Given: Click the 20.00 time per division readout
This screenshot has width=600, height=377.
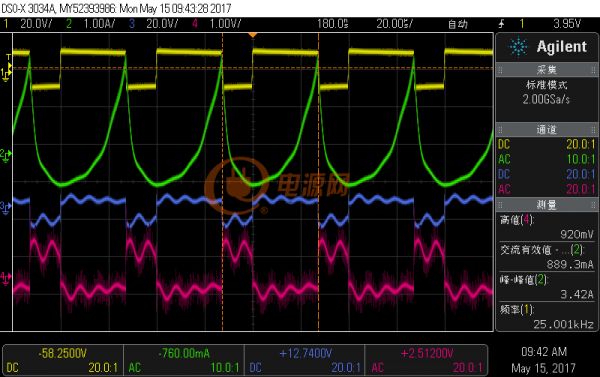Looking at the screenshot, I should [395, 24].
